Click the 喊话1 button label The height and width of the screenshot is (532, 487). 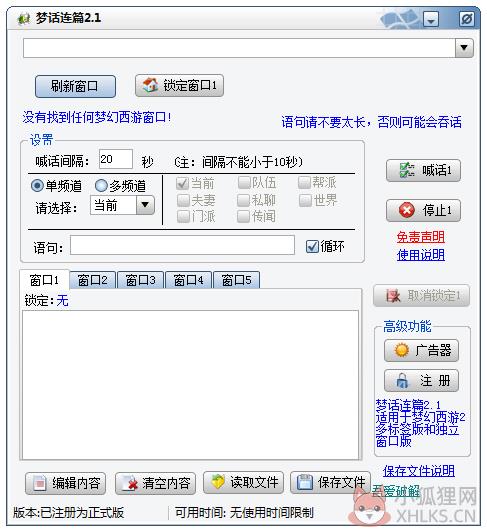437,170
